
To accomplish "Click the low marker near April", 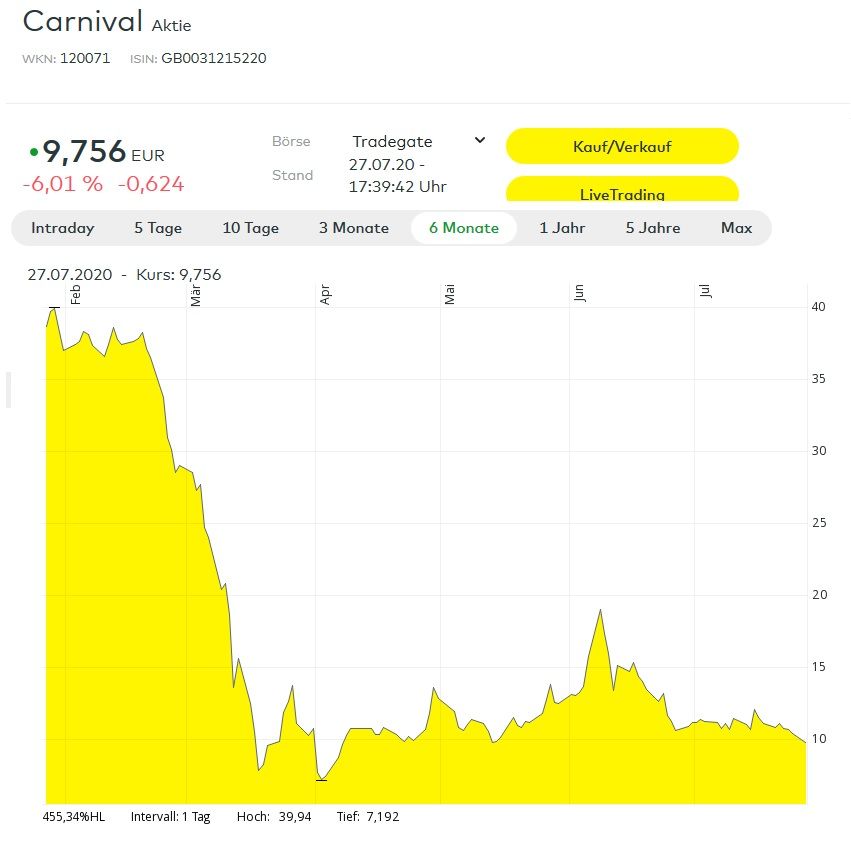I will click(320, 779).
